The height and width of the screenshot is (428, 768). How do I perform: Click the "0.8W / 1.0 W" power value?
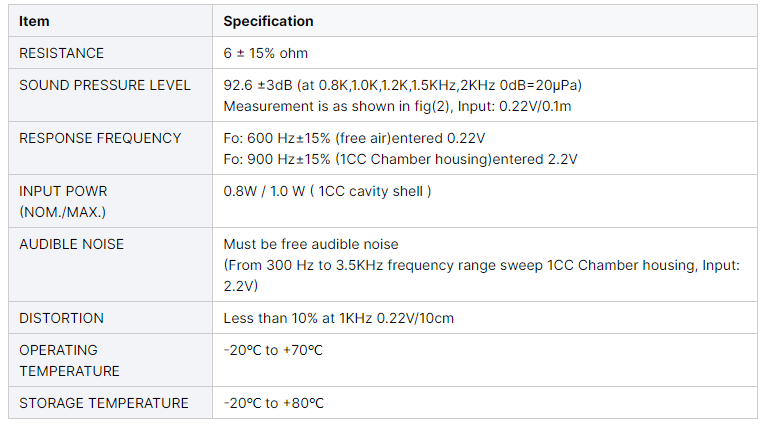(x=327, y=191)
